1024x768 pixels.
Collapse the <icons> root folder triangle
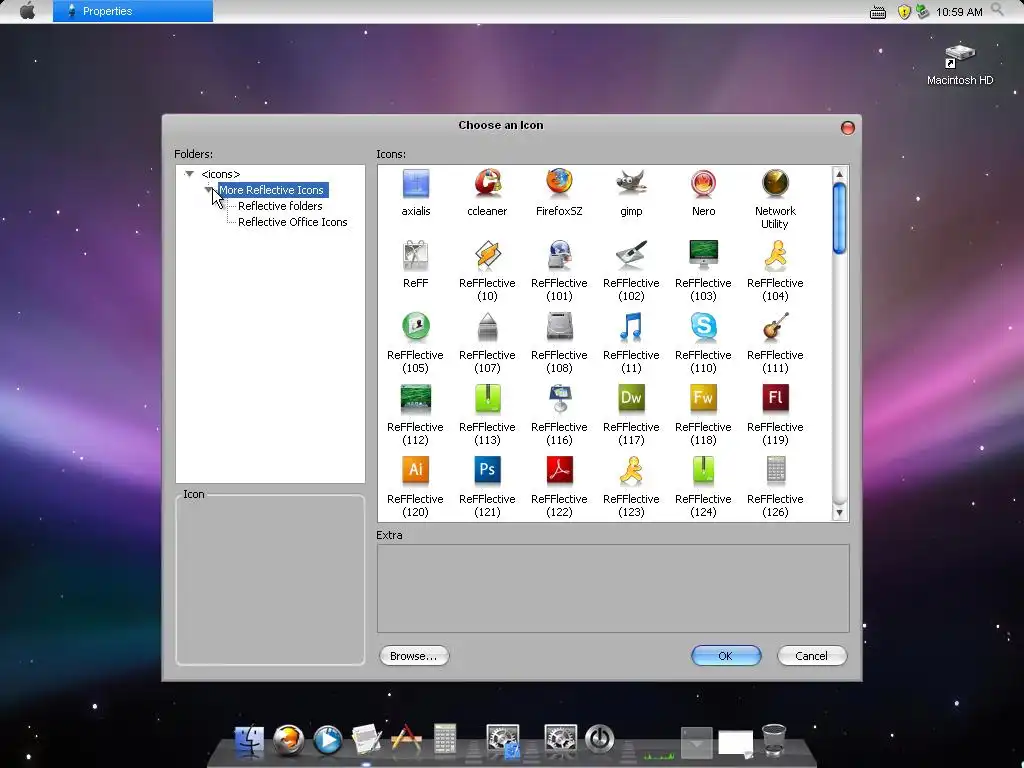pos(189,174)
